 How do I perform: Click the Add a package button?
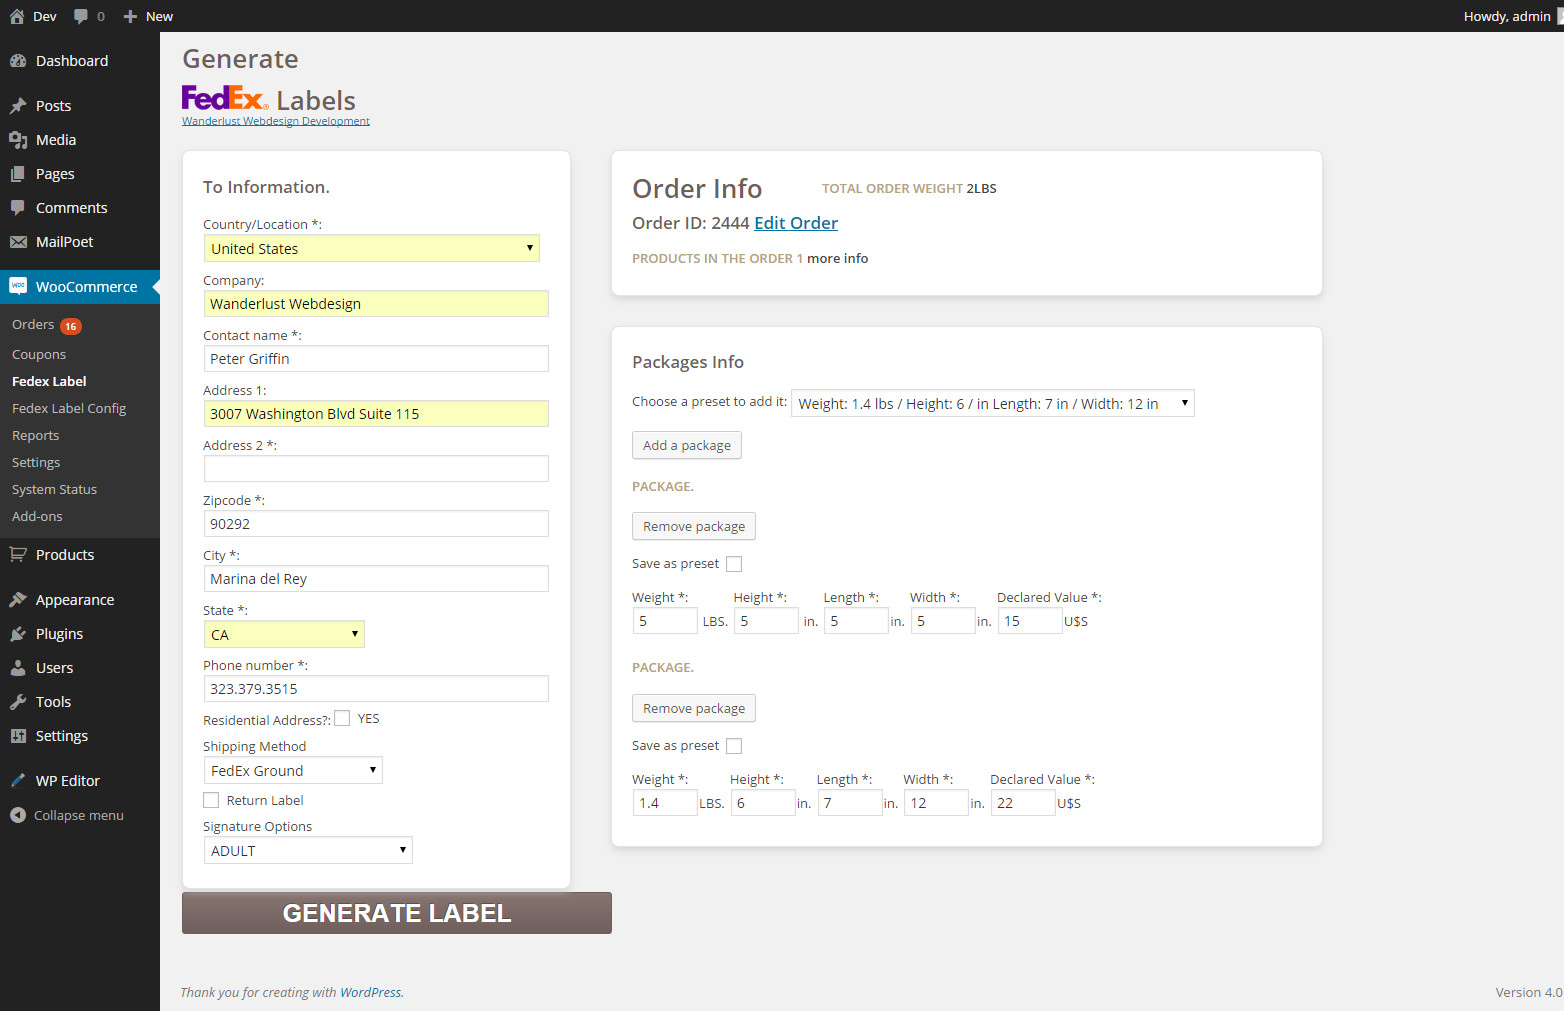click(687, 445)
